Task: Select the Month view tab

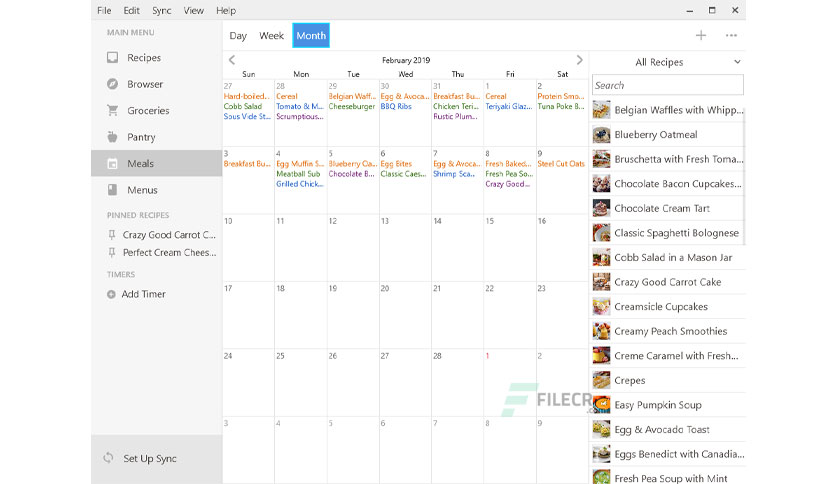Action: pyautogui.click(x=311, y=35)
